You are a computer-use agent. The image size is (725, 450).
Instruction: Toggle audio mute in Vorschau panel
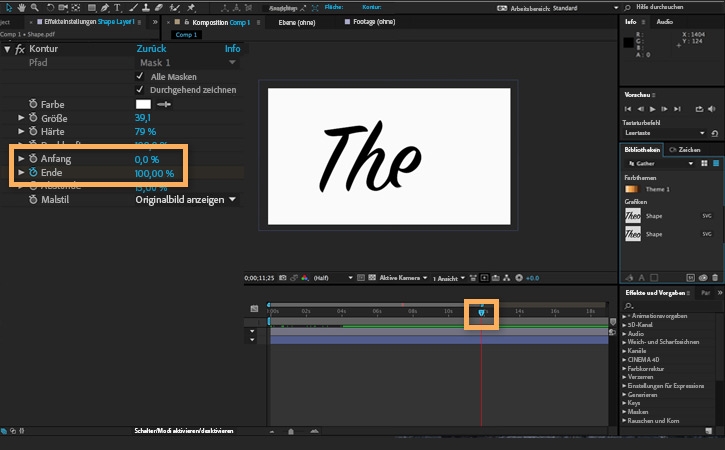coord(712,109)
